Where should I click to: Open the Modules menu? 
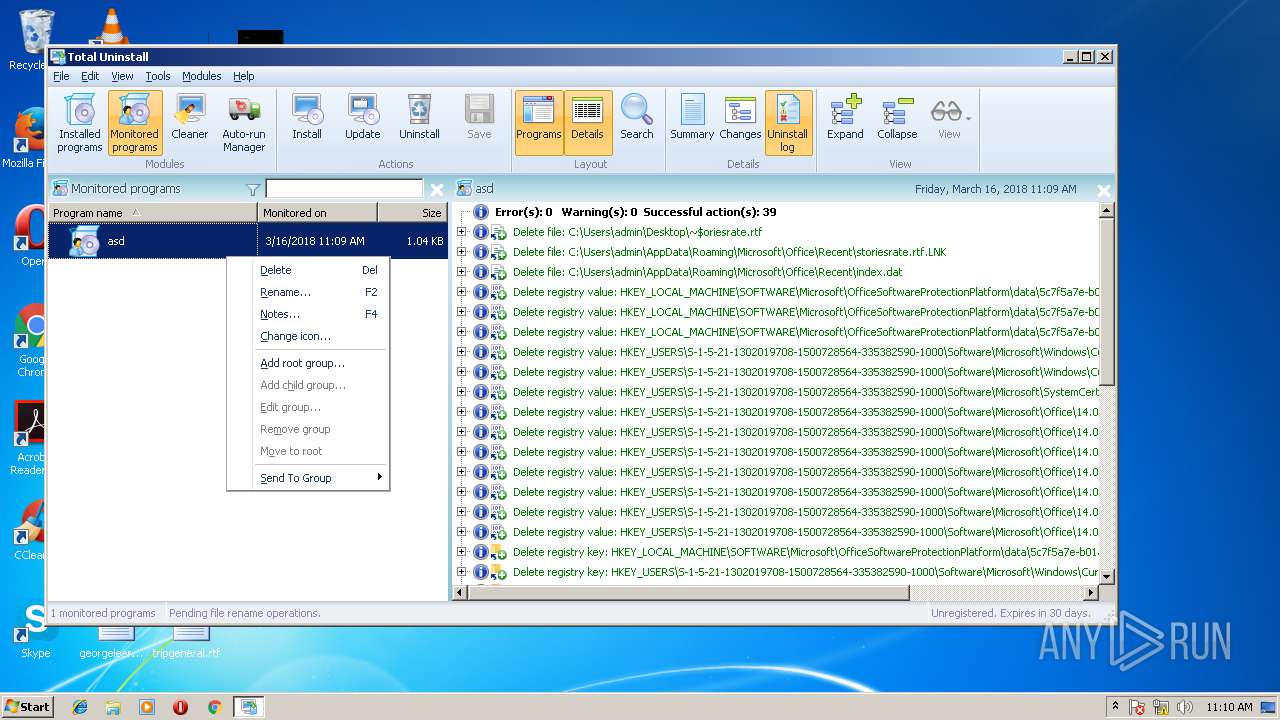coord(201,76)
